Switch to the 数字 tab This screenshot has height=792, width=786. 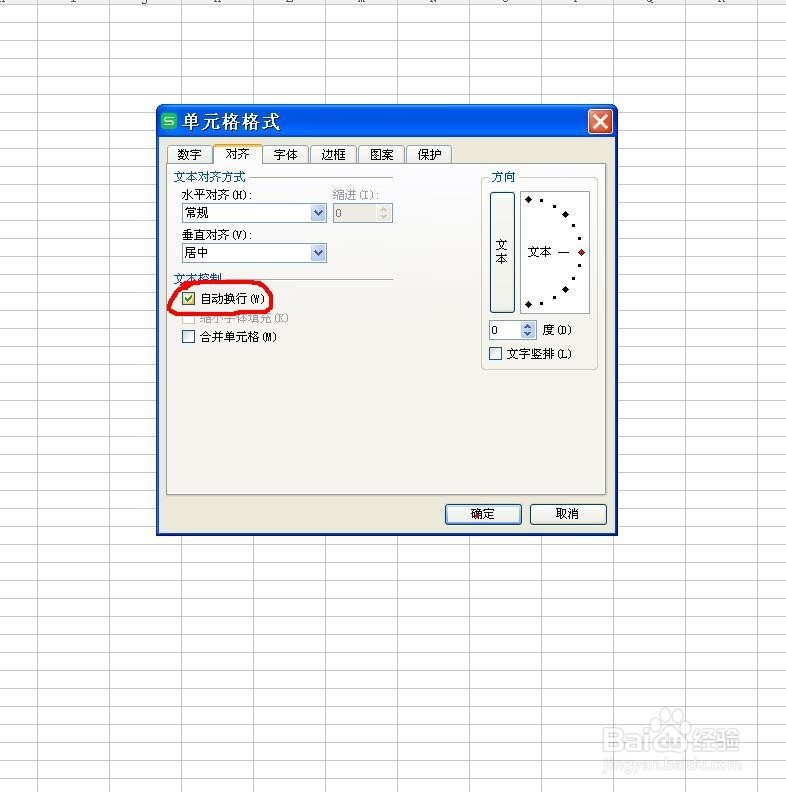click(189, 155)
